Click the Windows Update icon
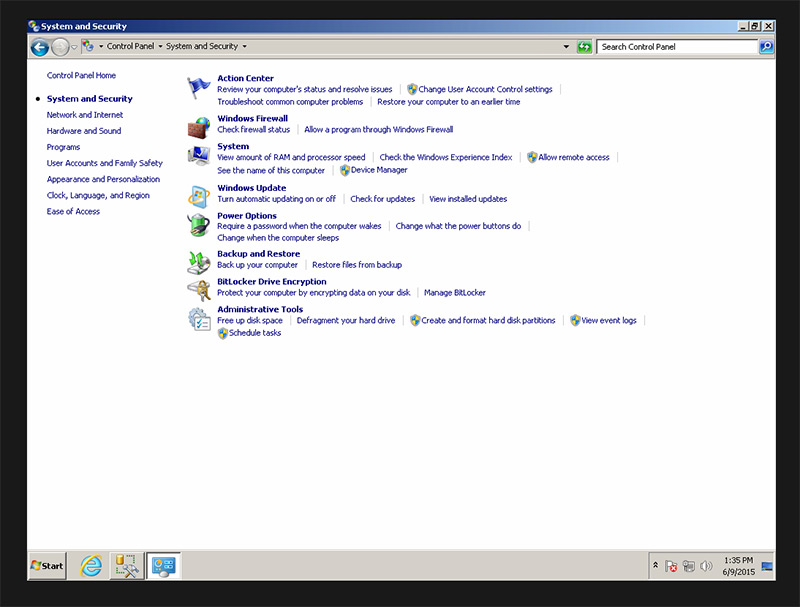The height and width of the screenshot is (607, 800). (198, 197)
